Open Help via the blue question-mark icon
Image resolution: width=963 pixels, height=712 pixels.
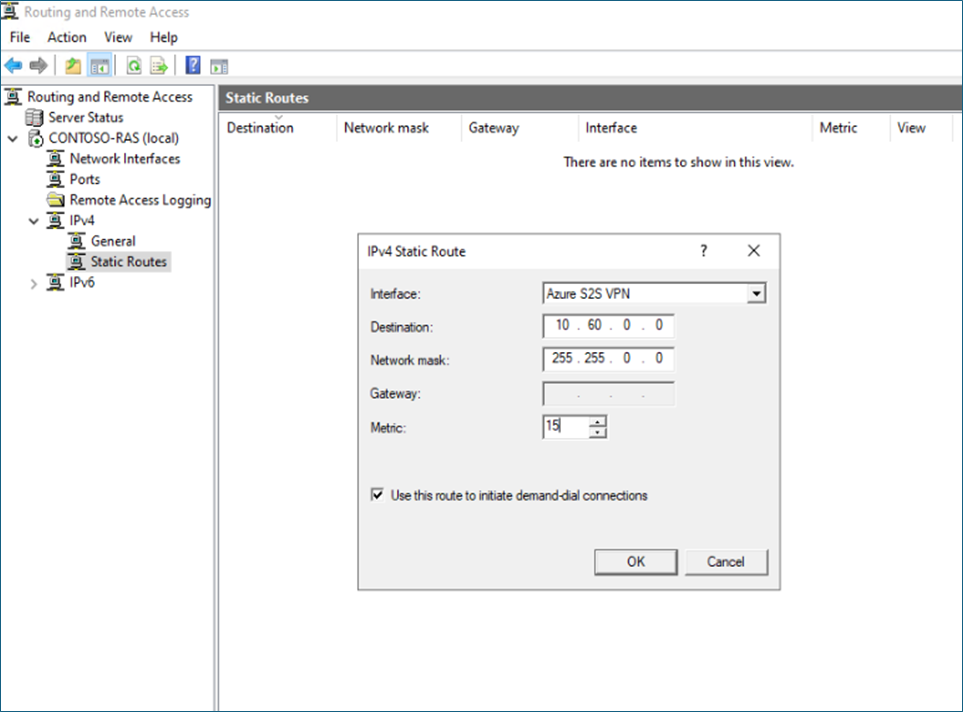(193, 66)
